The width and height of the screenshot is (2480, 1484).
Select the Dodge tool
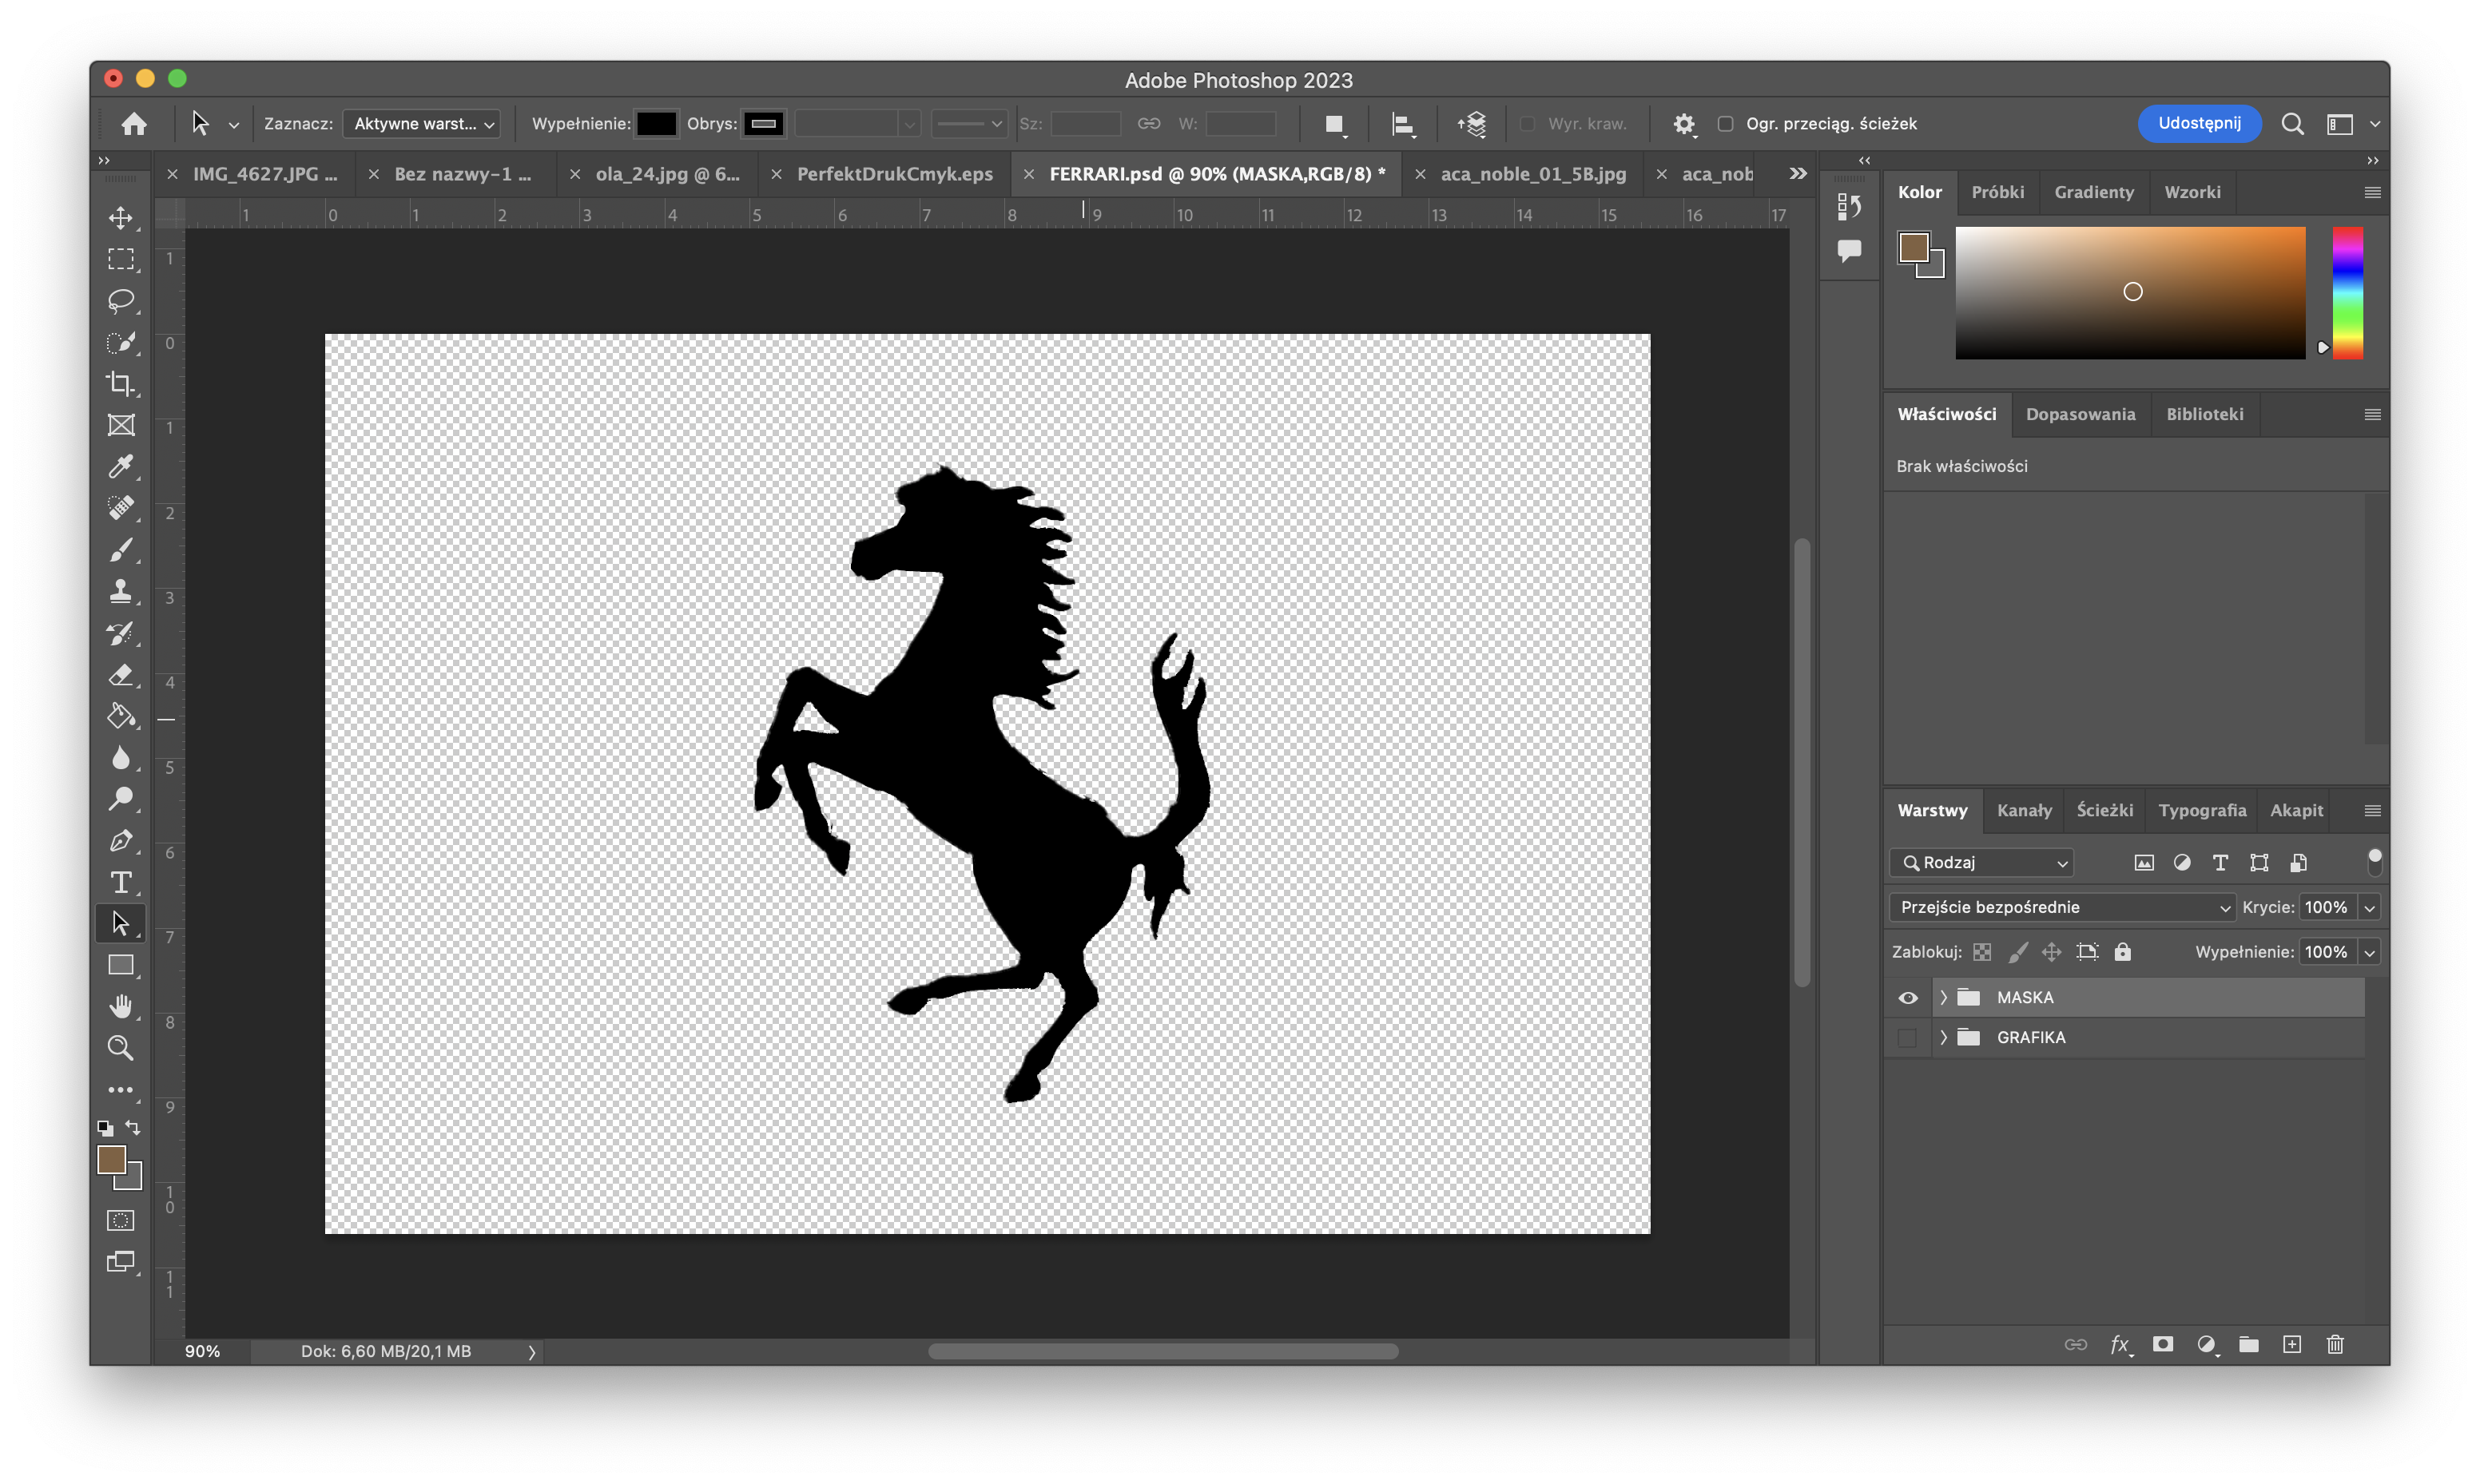121,799
